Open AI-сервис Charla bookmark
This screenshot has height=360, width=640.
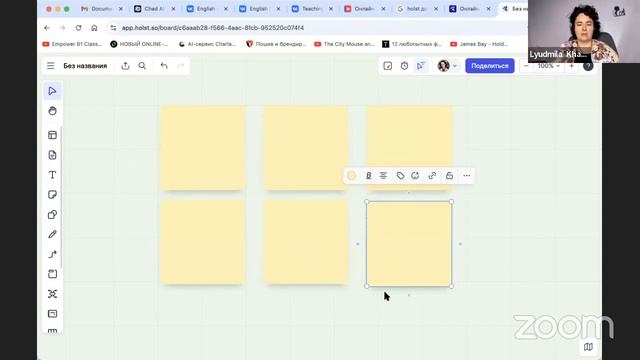[x=207, y=44]
